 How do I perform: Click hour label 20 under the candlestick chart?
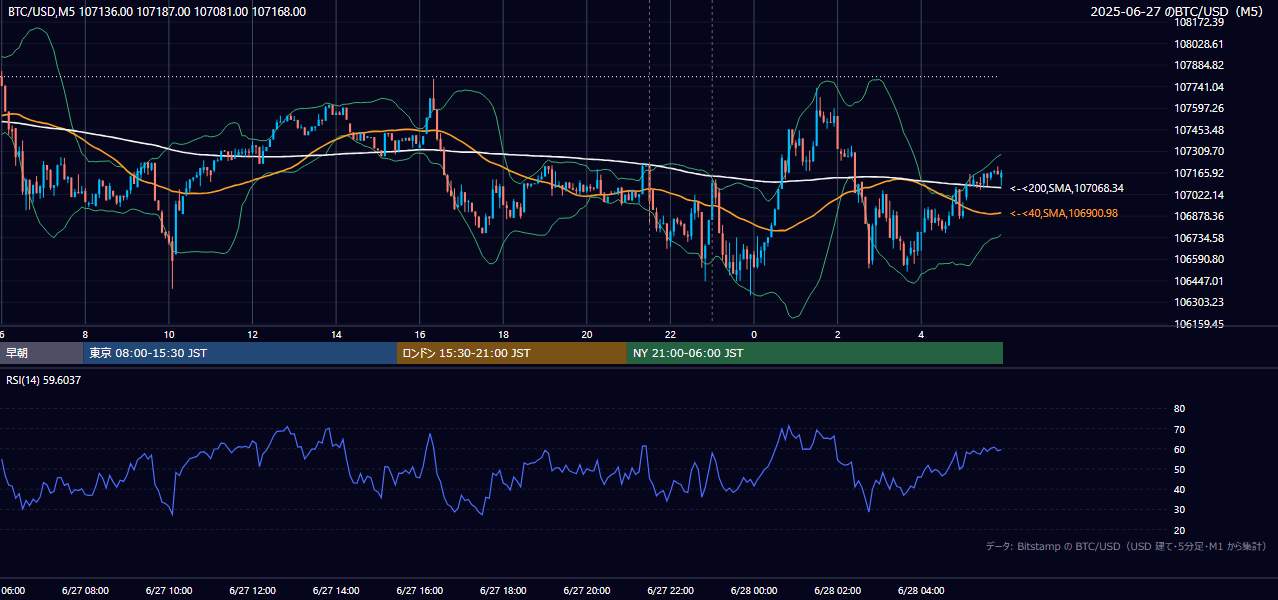tap(587, 335)
